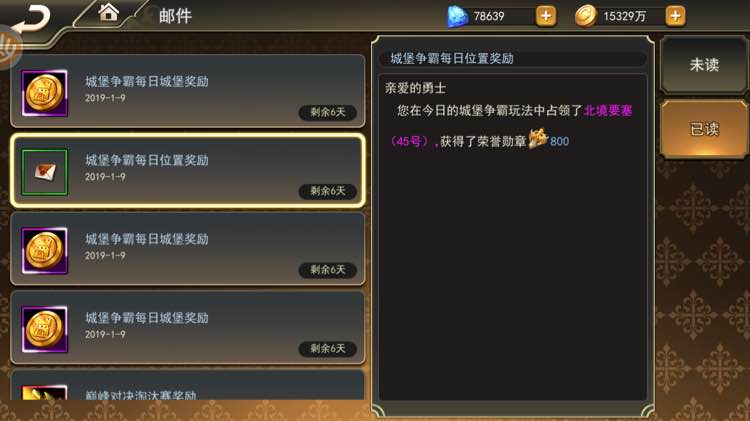Click the fourth mail's gold coin icon
The height and width of the screenshot is (421, 750).
click(44, 330)
